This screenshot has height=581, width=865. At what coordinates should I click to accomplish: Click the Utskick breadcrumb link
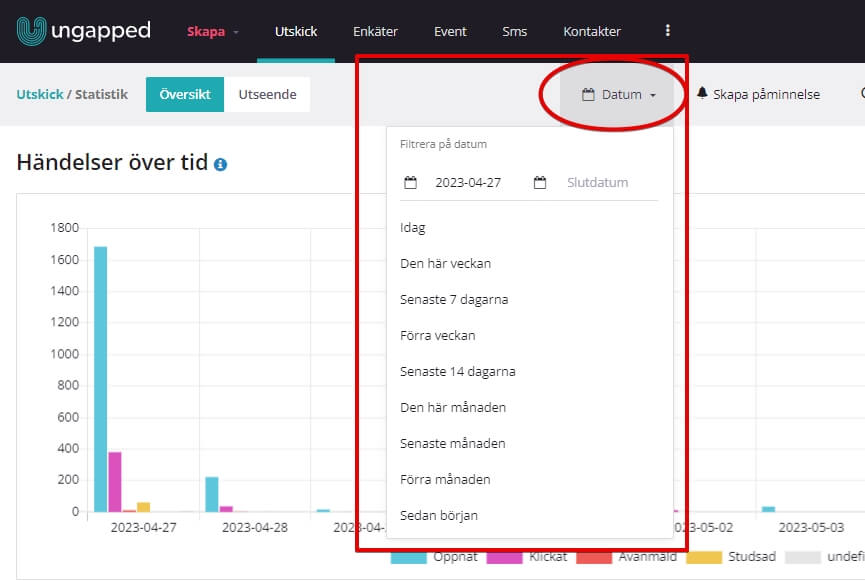point(40,94)
